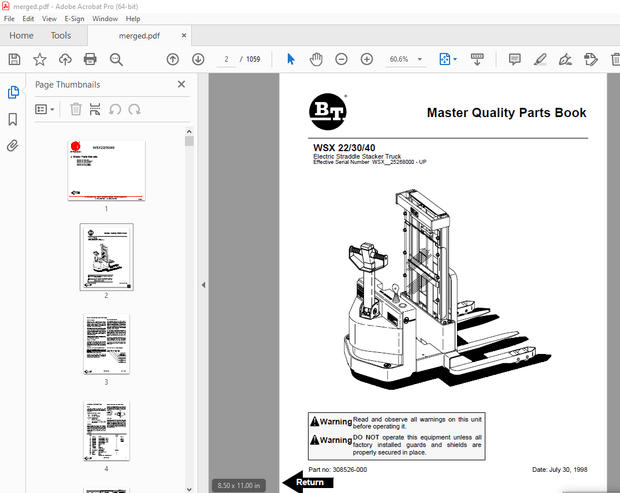The image size is (620, 493).
Task: Activate the selection arrow tool
Action: pyautogui.click(x=291, y=59)
